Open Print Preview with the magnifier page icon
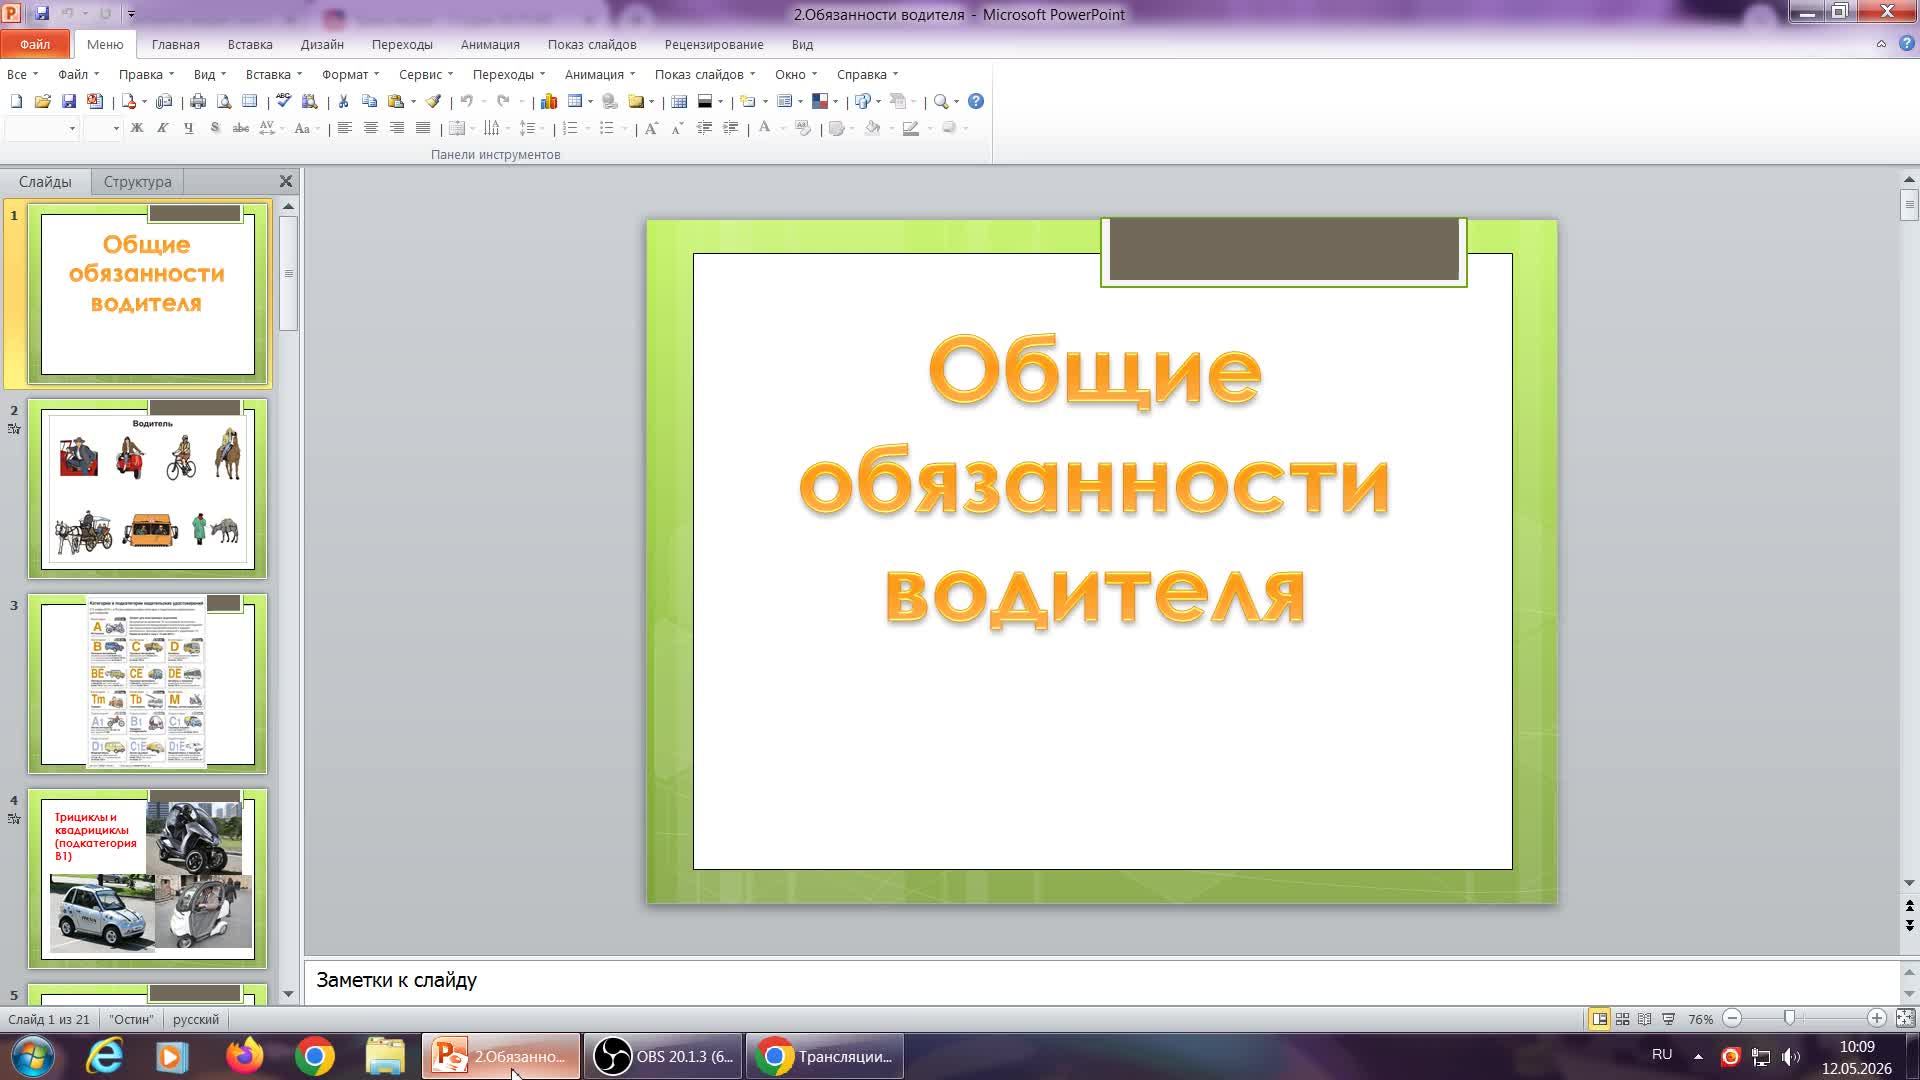1920x1080 pixels. click(224, 101)
